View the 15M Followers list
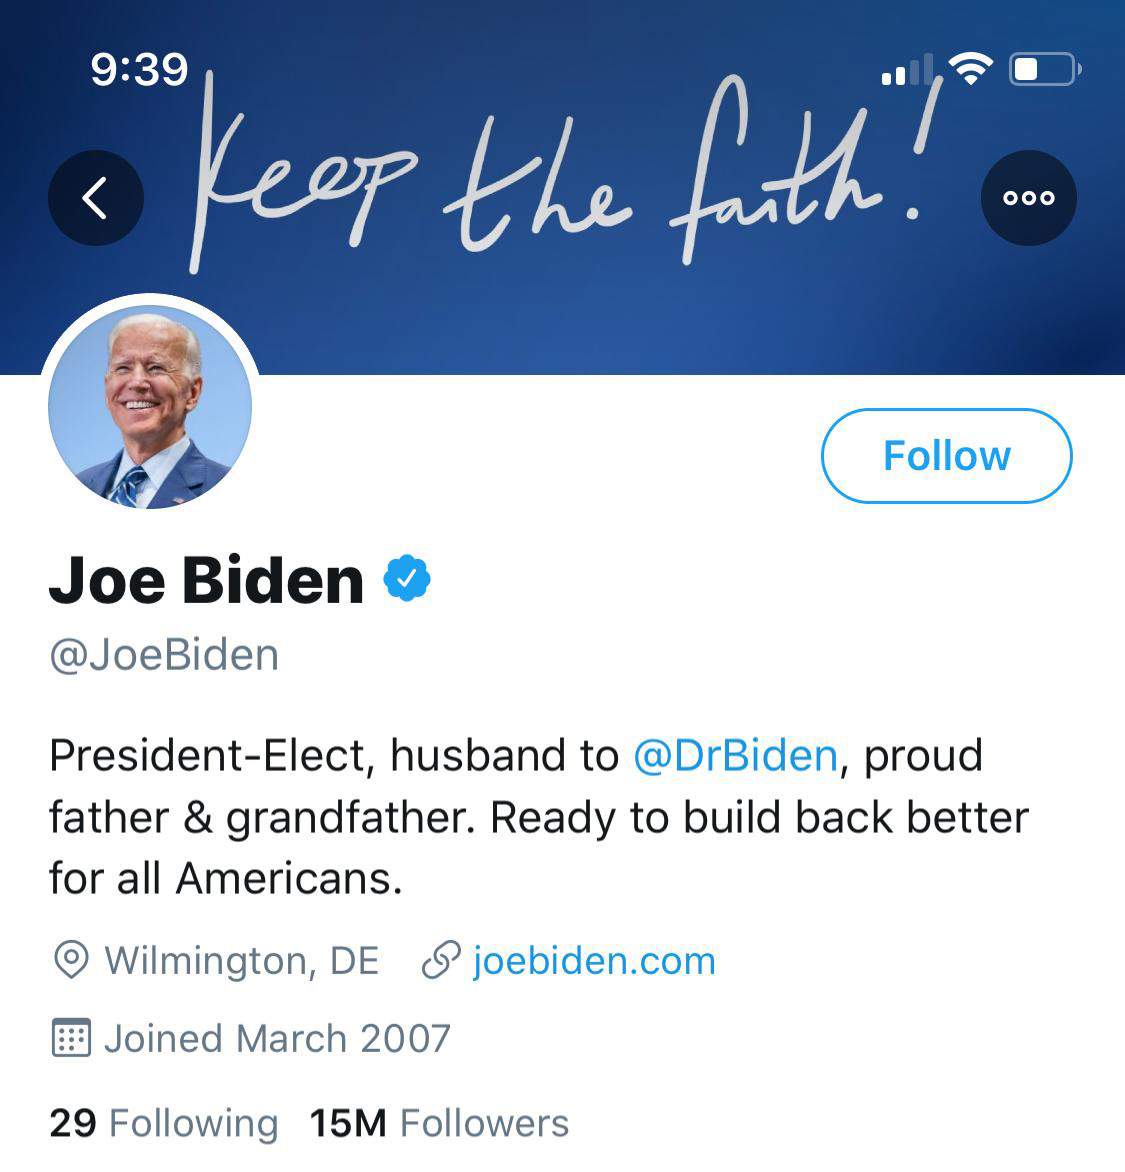 pyautogui.click(x=440, y=1123)
